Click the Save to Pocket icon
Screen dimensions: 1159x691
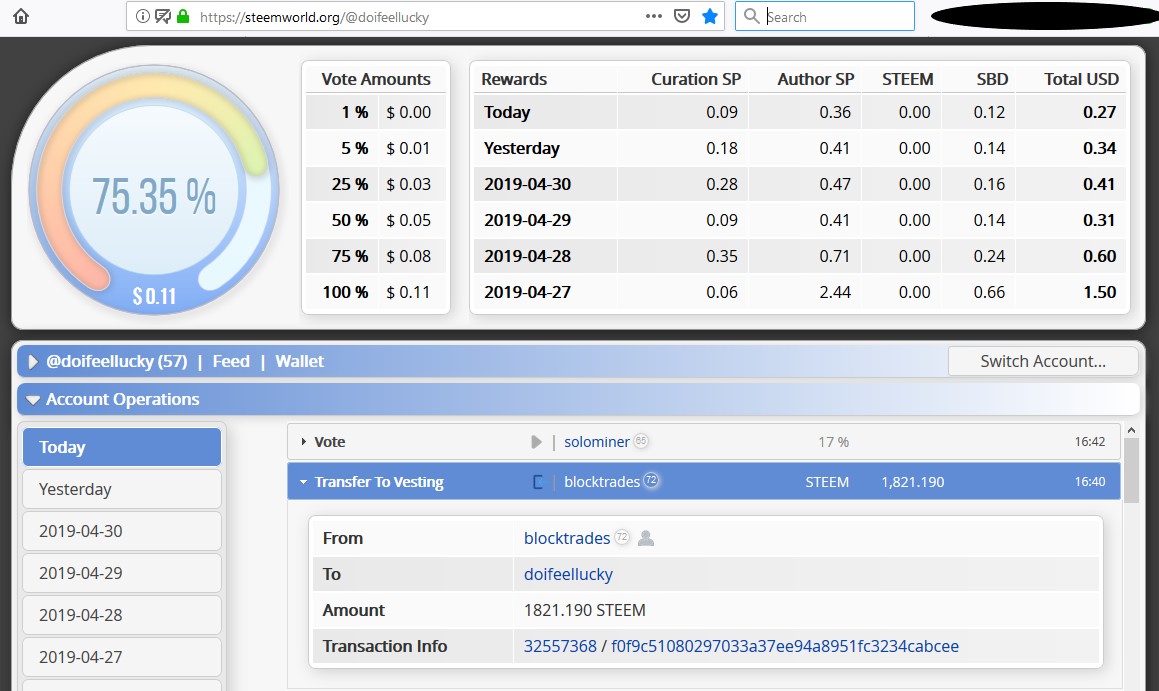(x=681, y=16)
